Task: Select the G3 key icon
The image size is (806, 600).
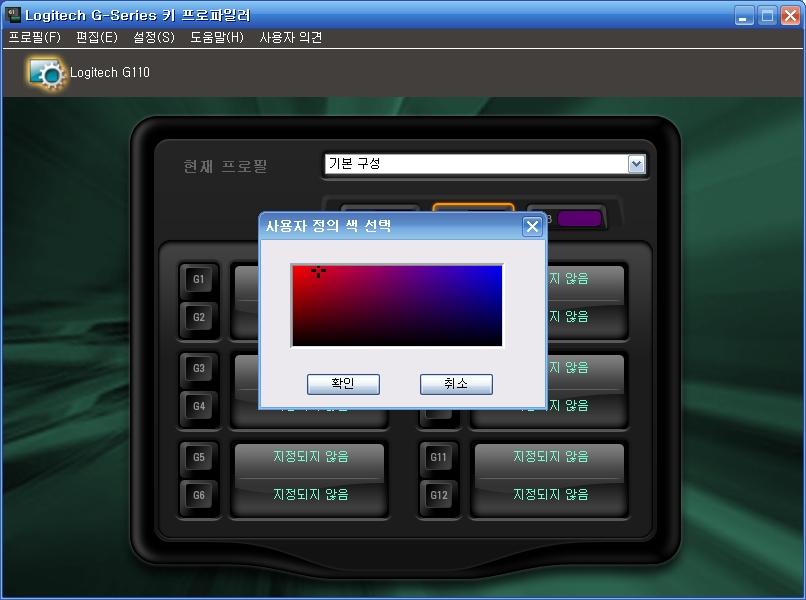Action: click(198, 369)
